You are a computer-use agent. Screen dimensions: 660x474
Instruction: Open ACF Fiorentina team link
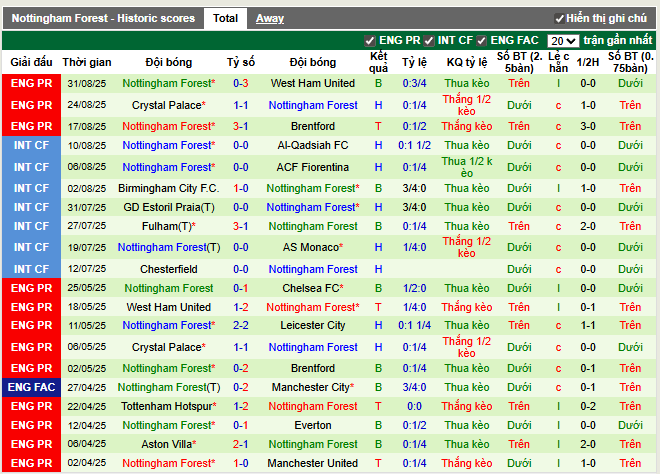click(x=313, y=167)
